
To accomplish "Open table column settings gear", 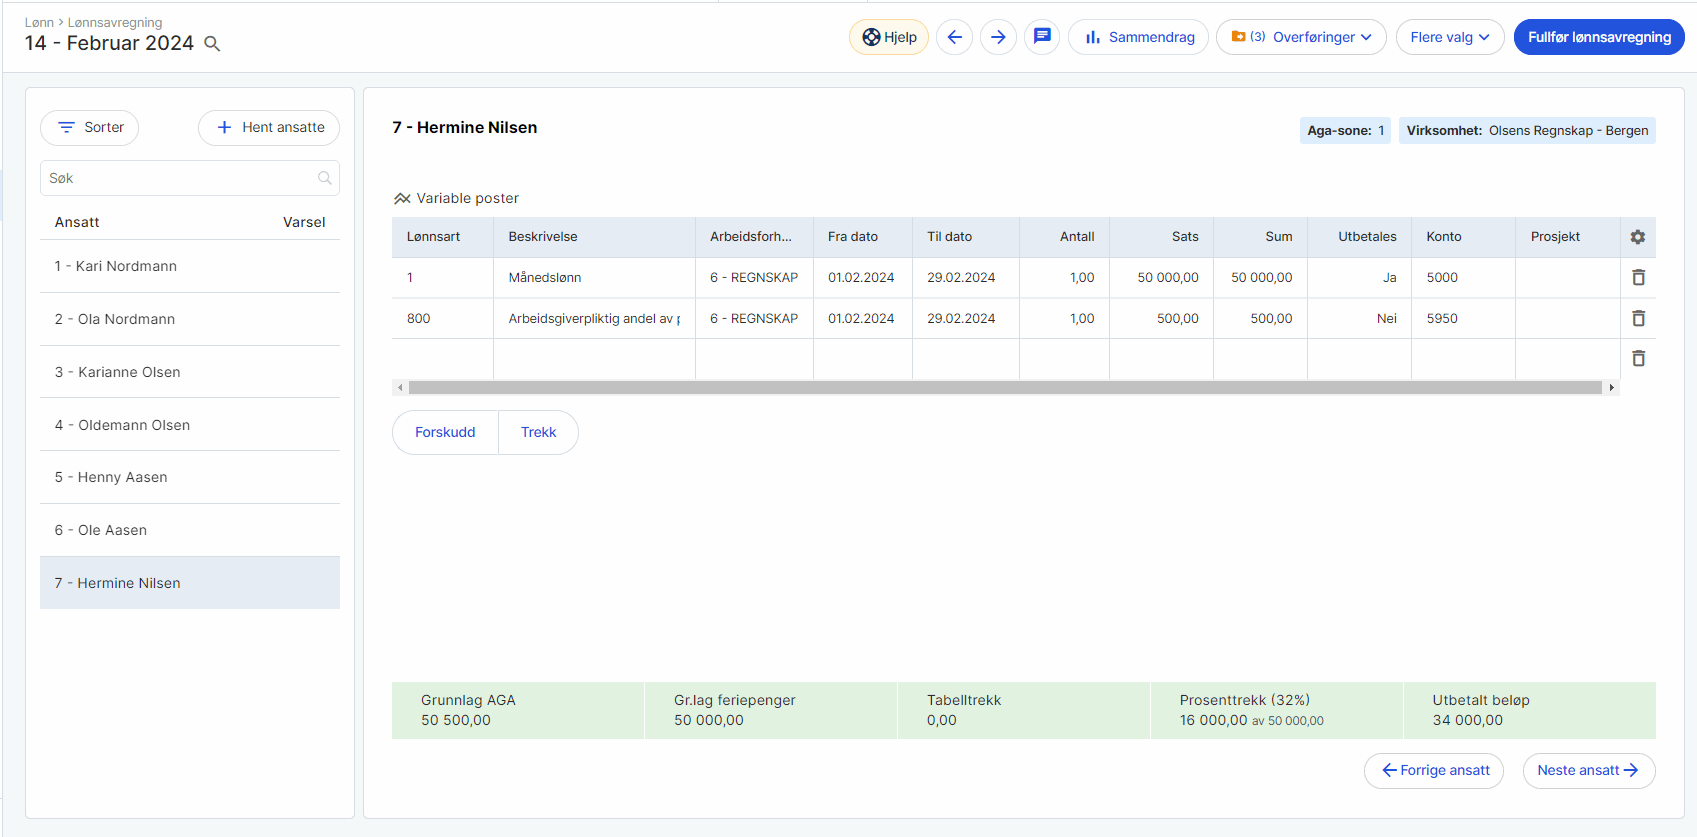I will [x=1637, y=237].
